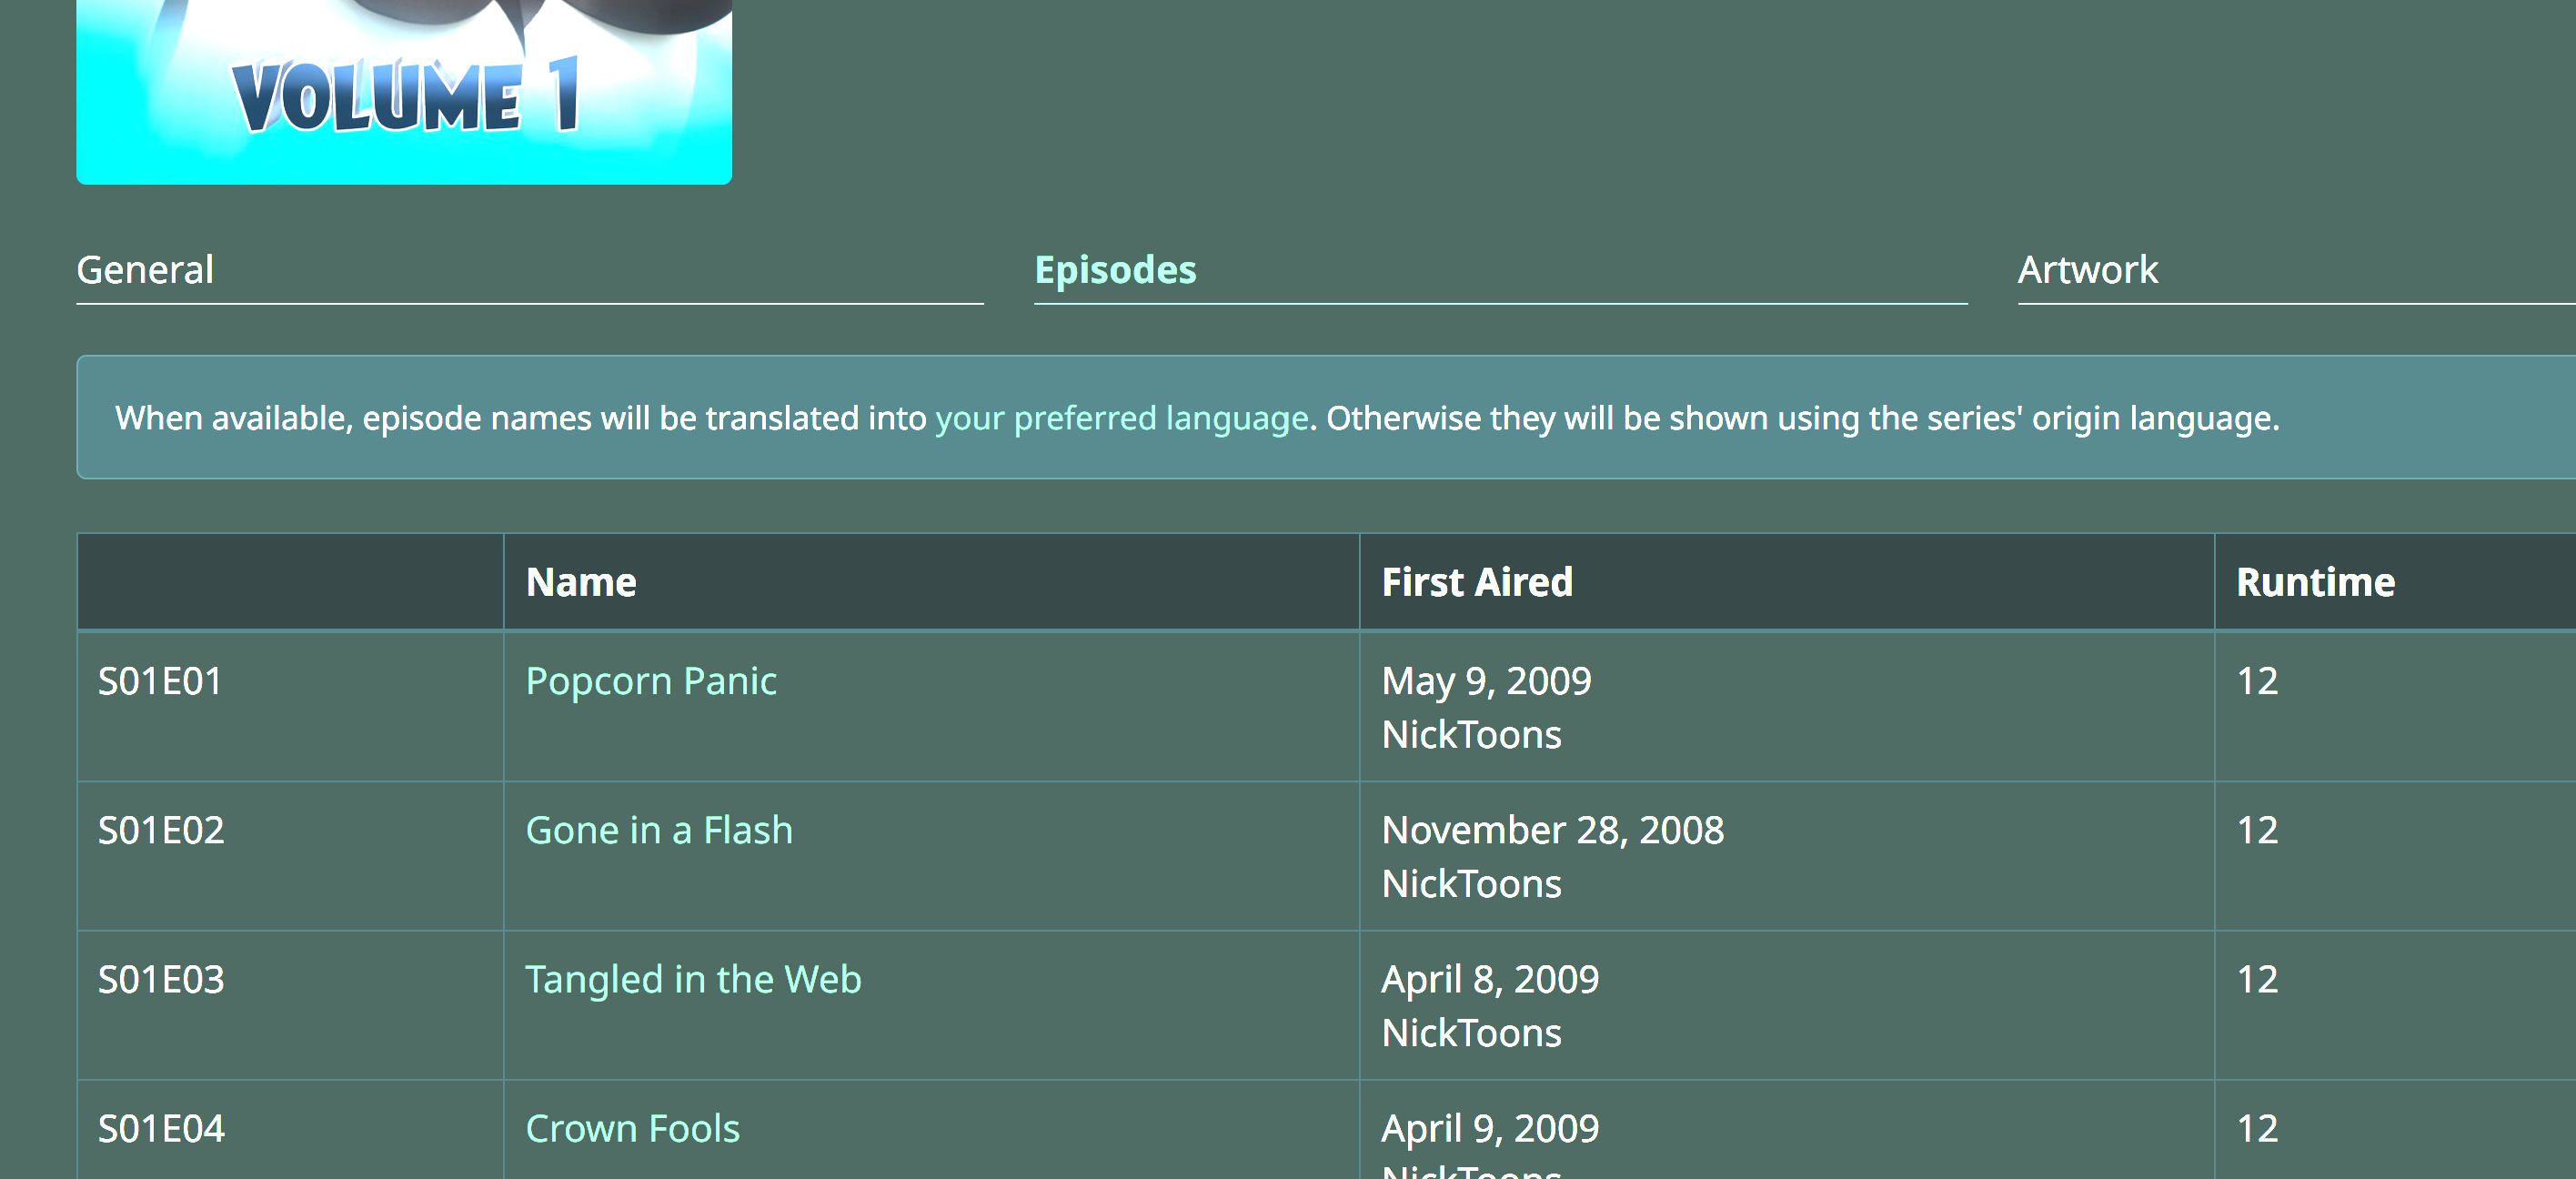
Task: Click the S01E03 episode code cell
Action: point(161,979)
